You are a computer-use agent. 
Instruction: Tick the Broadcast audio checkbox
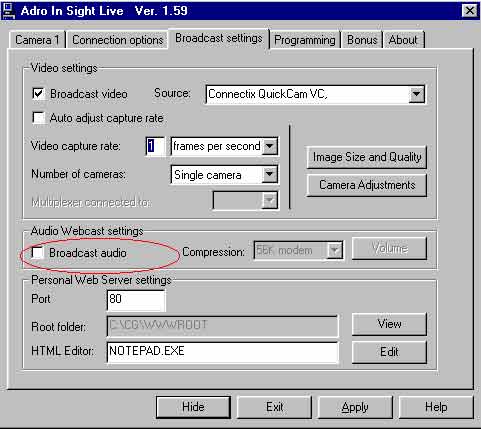click(37, 252)
